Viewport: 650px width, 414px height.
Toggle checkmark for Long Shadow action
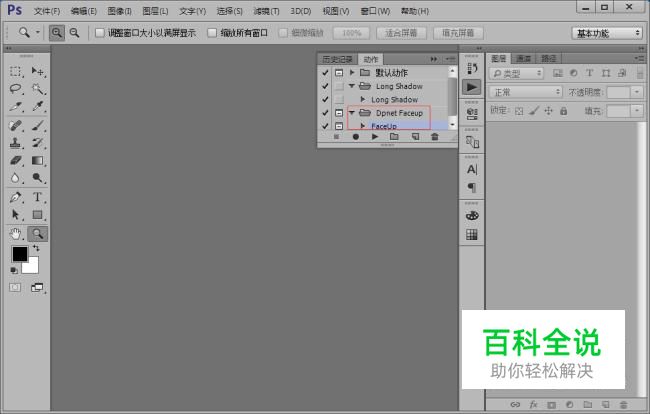click(325, 99)
